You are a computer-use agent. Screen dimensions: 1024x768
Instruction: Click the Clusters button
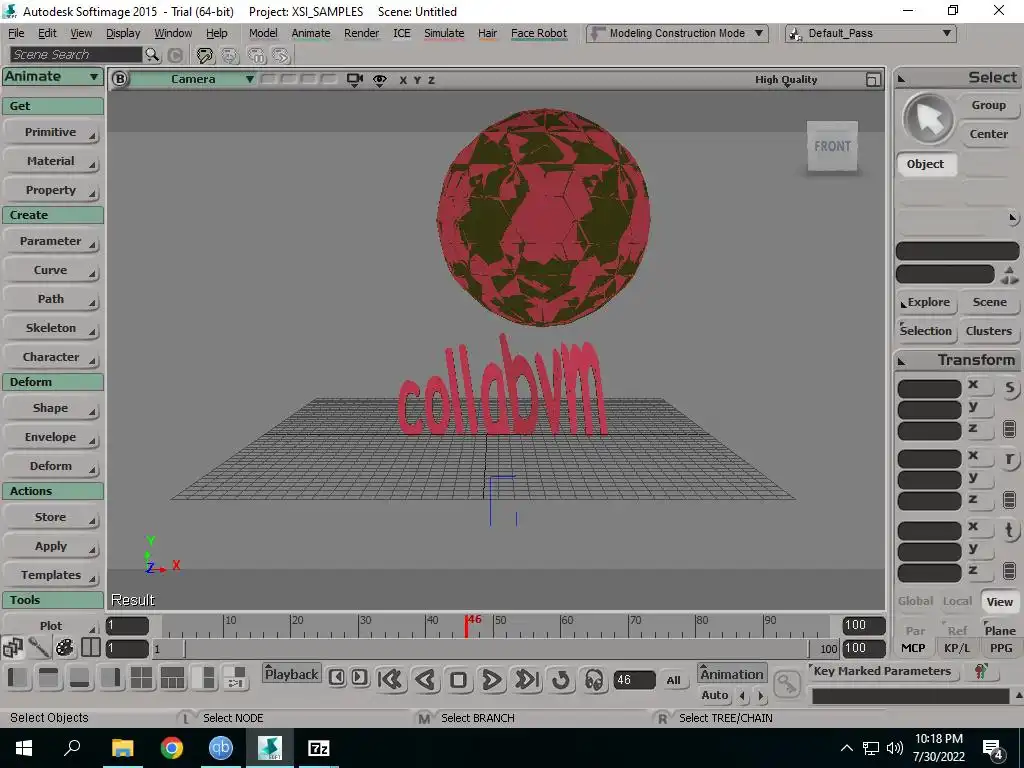click(x=988, y=331)
